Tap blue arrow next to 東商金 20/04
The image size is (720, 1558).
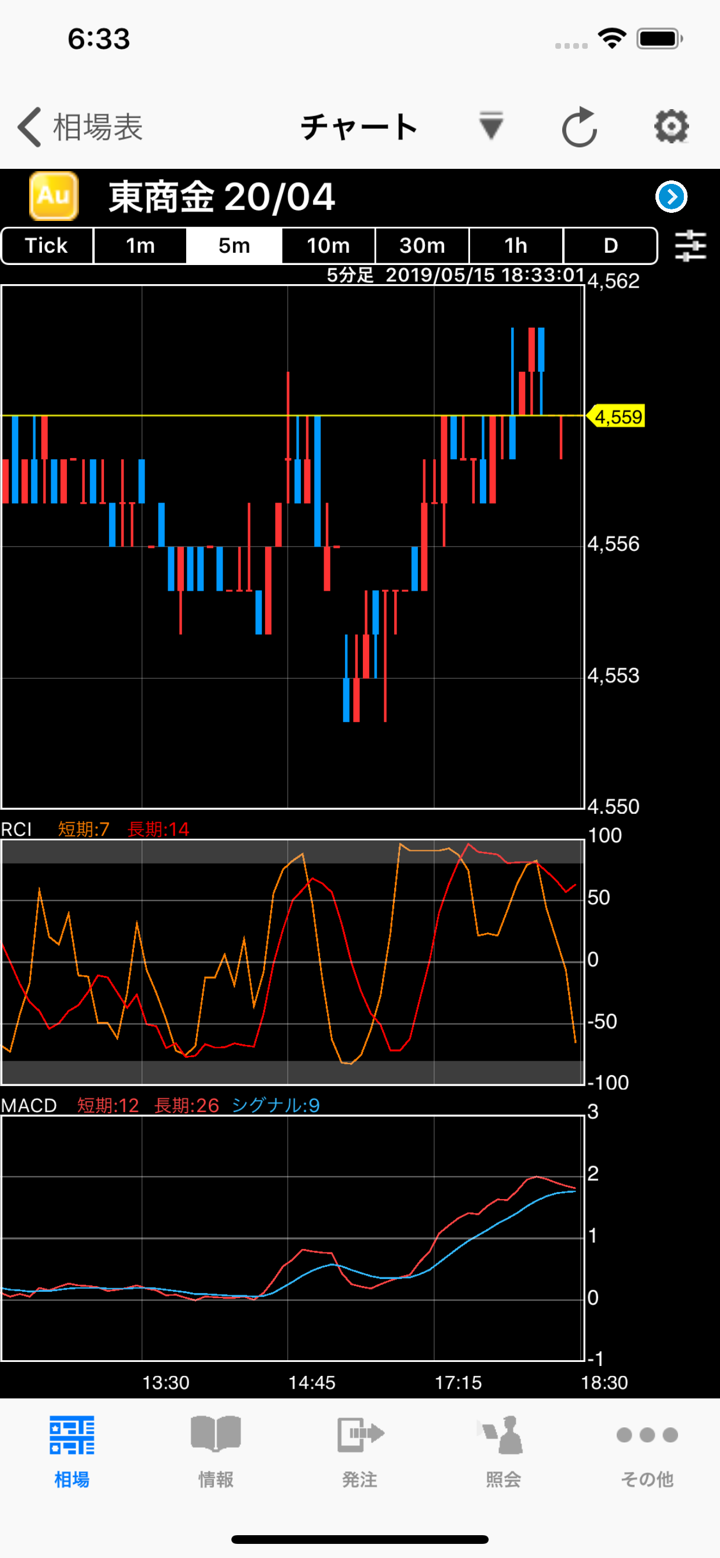click(671, 197)
